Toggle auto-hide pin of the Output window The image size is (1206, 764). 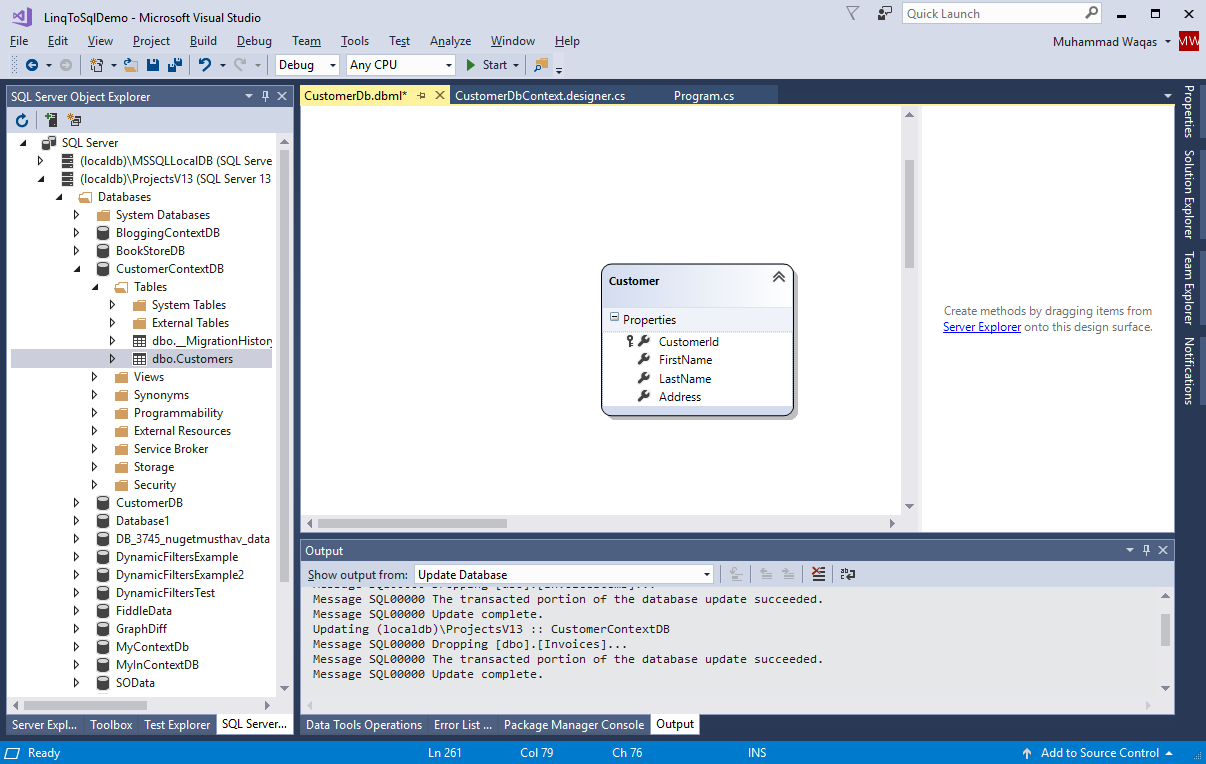(1146, 550)
